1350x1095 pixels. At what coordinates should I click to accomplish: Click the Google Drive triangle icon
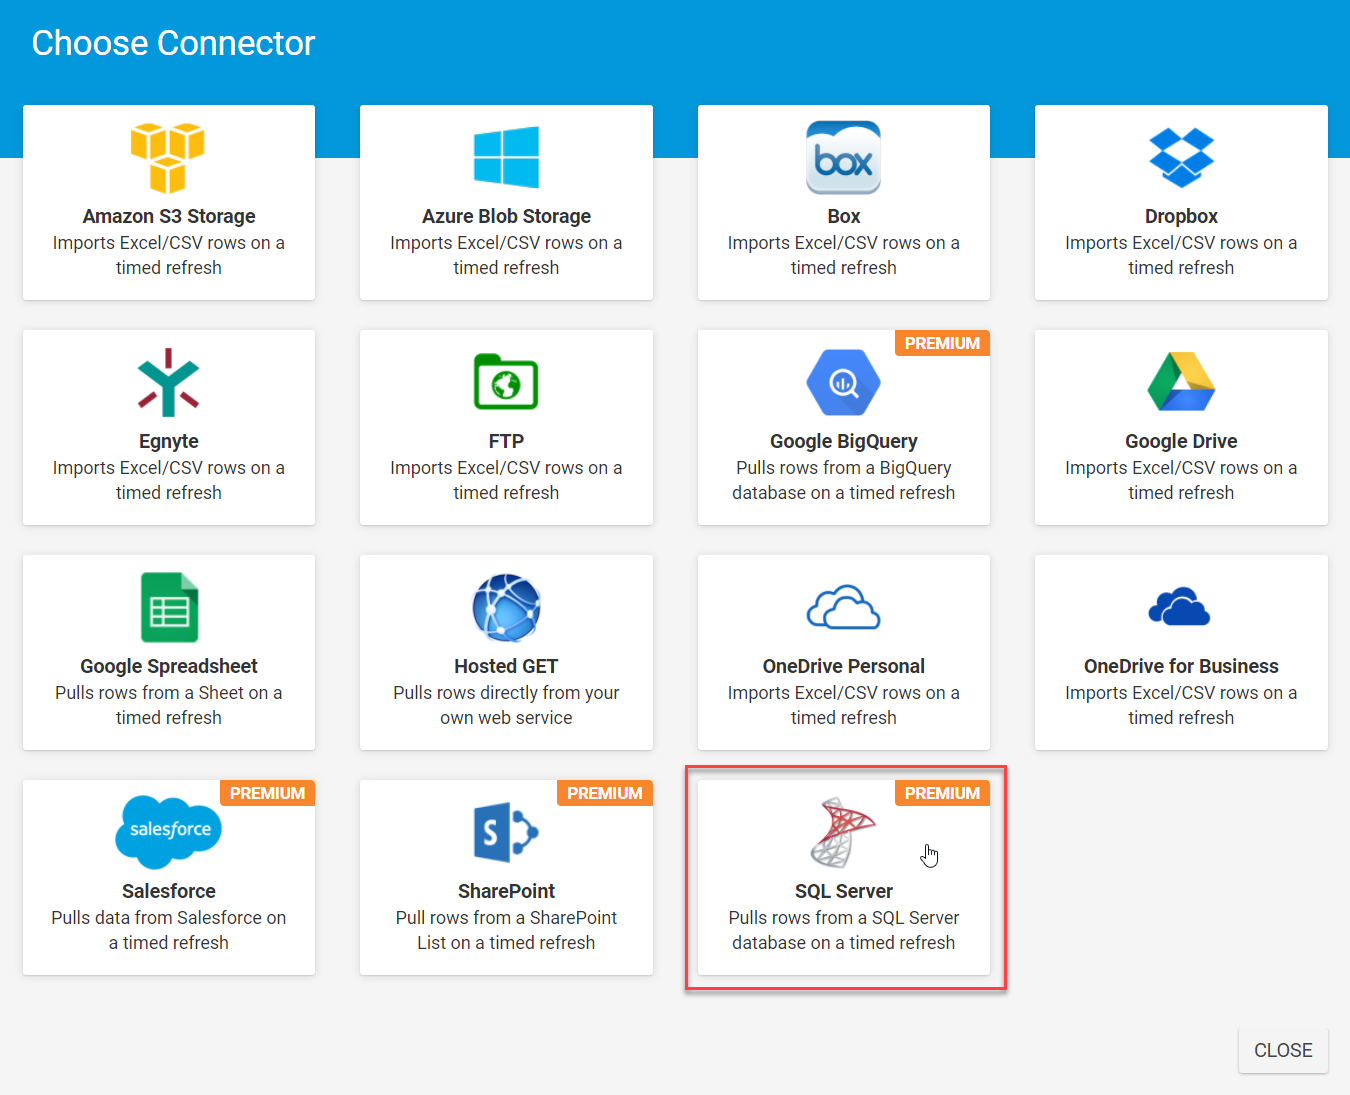[x=1181, y=382]
